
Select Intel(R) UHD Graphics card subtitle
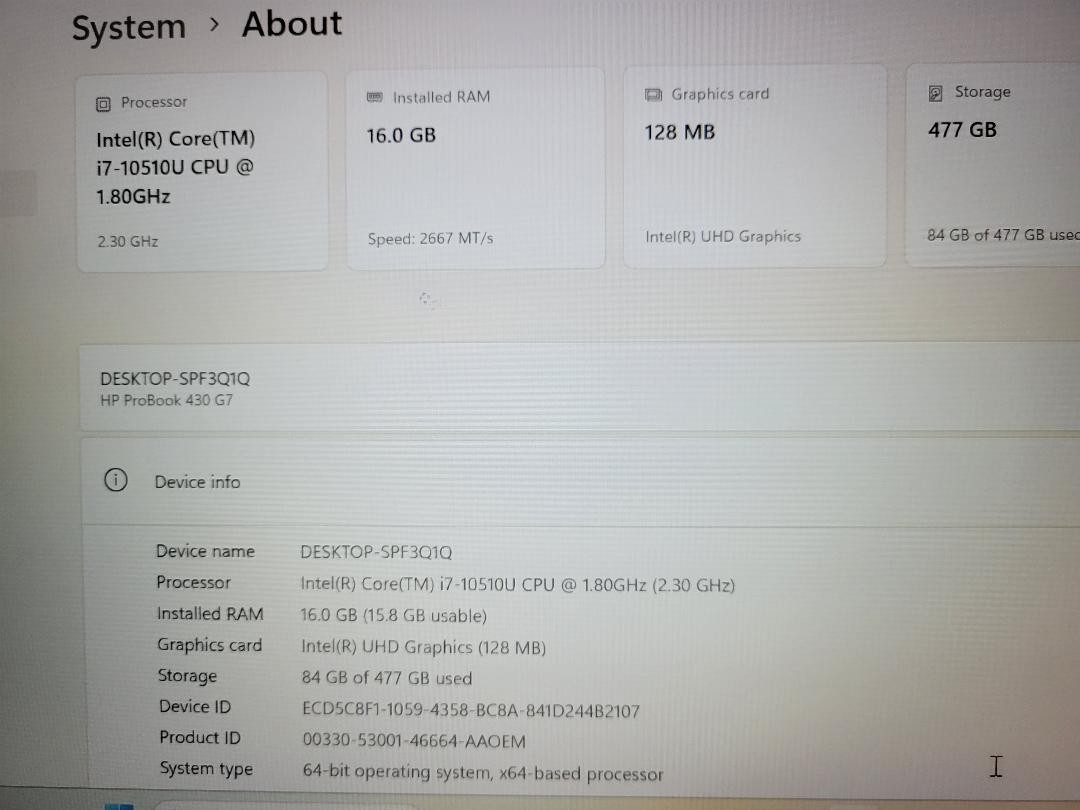tap(723, 237)
